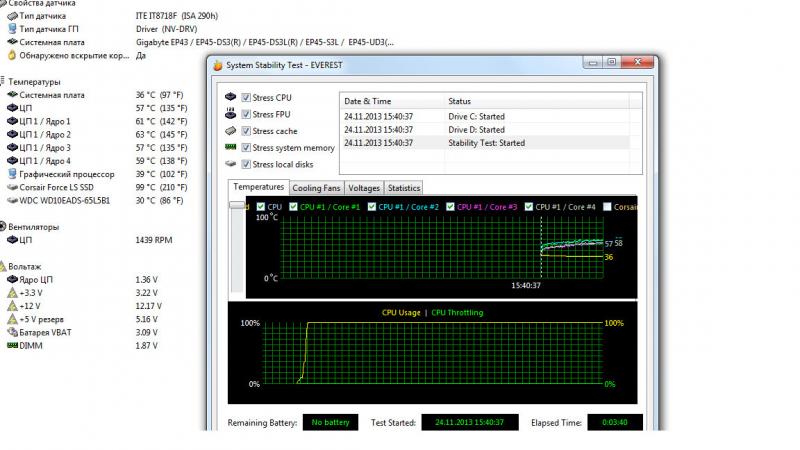Click the Corsair Force LS SSD drive icon
This screenshot has width=800, height=450.
point(12,187)
